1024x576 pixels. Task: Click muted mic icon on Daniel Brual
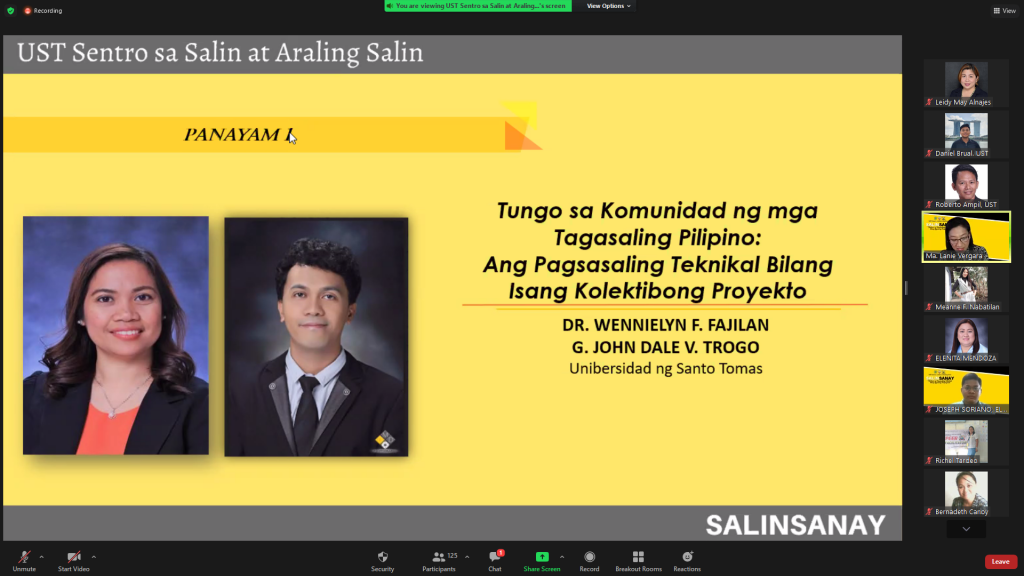929,153
